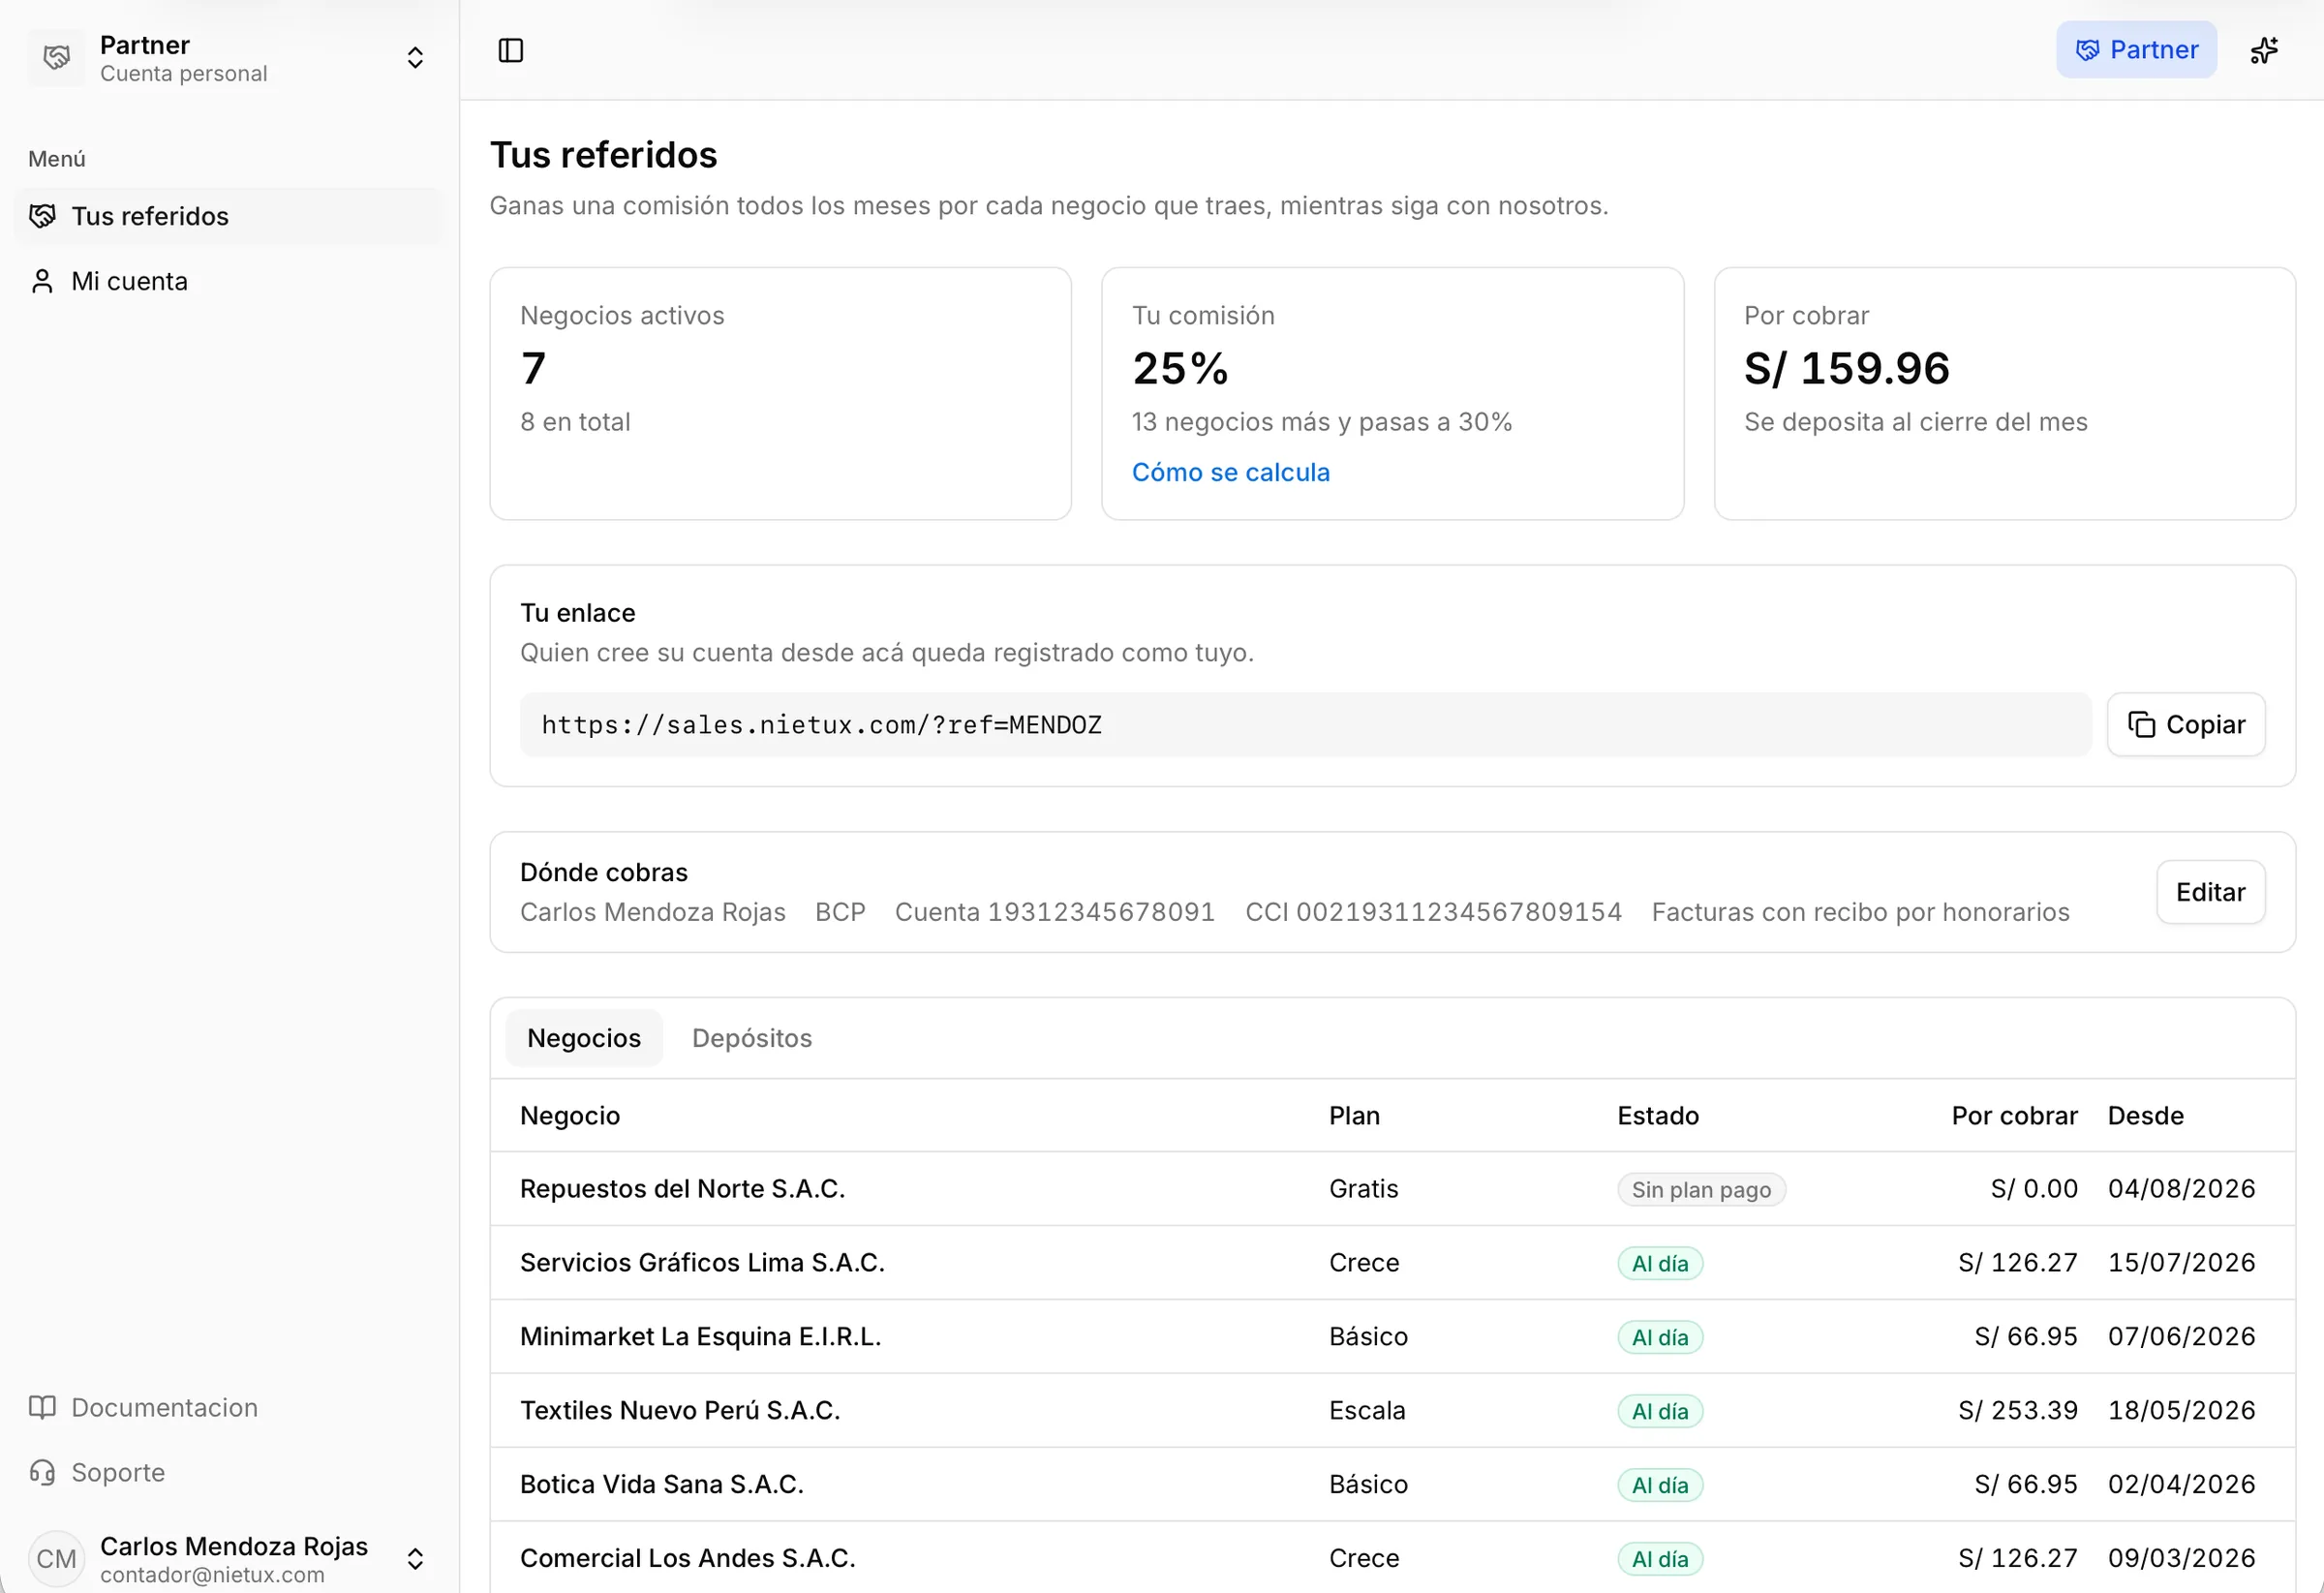Viewport: 2324px width, 1593px height.
Task: Click the Por cobrar S/ 159.96 card
Action: click(2004, 393)
